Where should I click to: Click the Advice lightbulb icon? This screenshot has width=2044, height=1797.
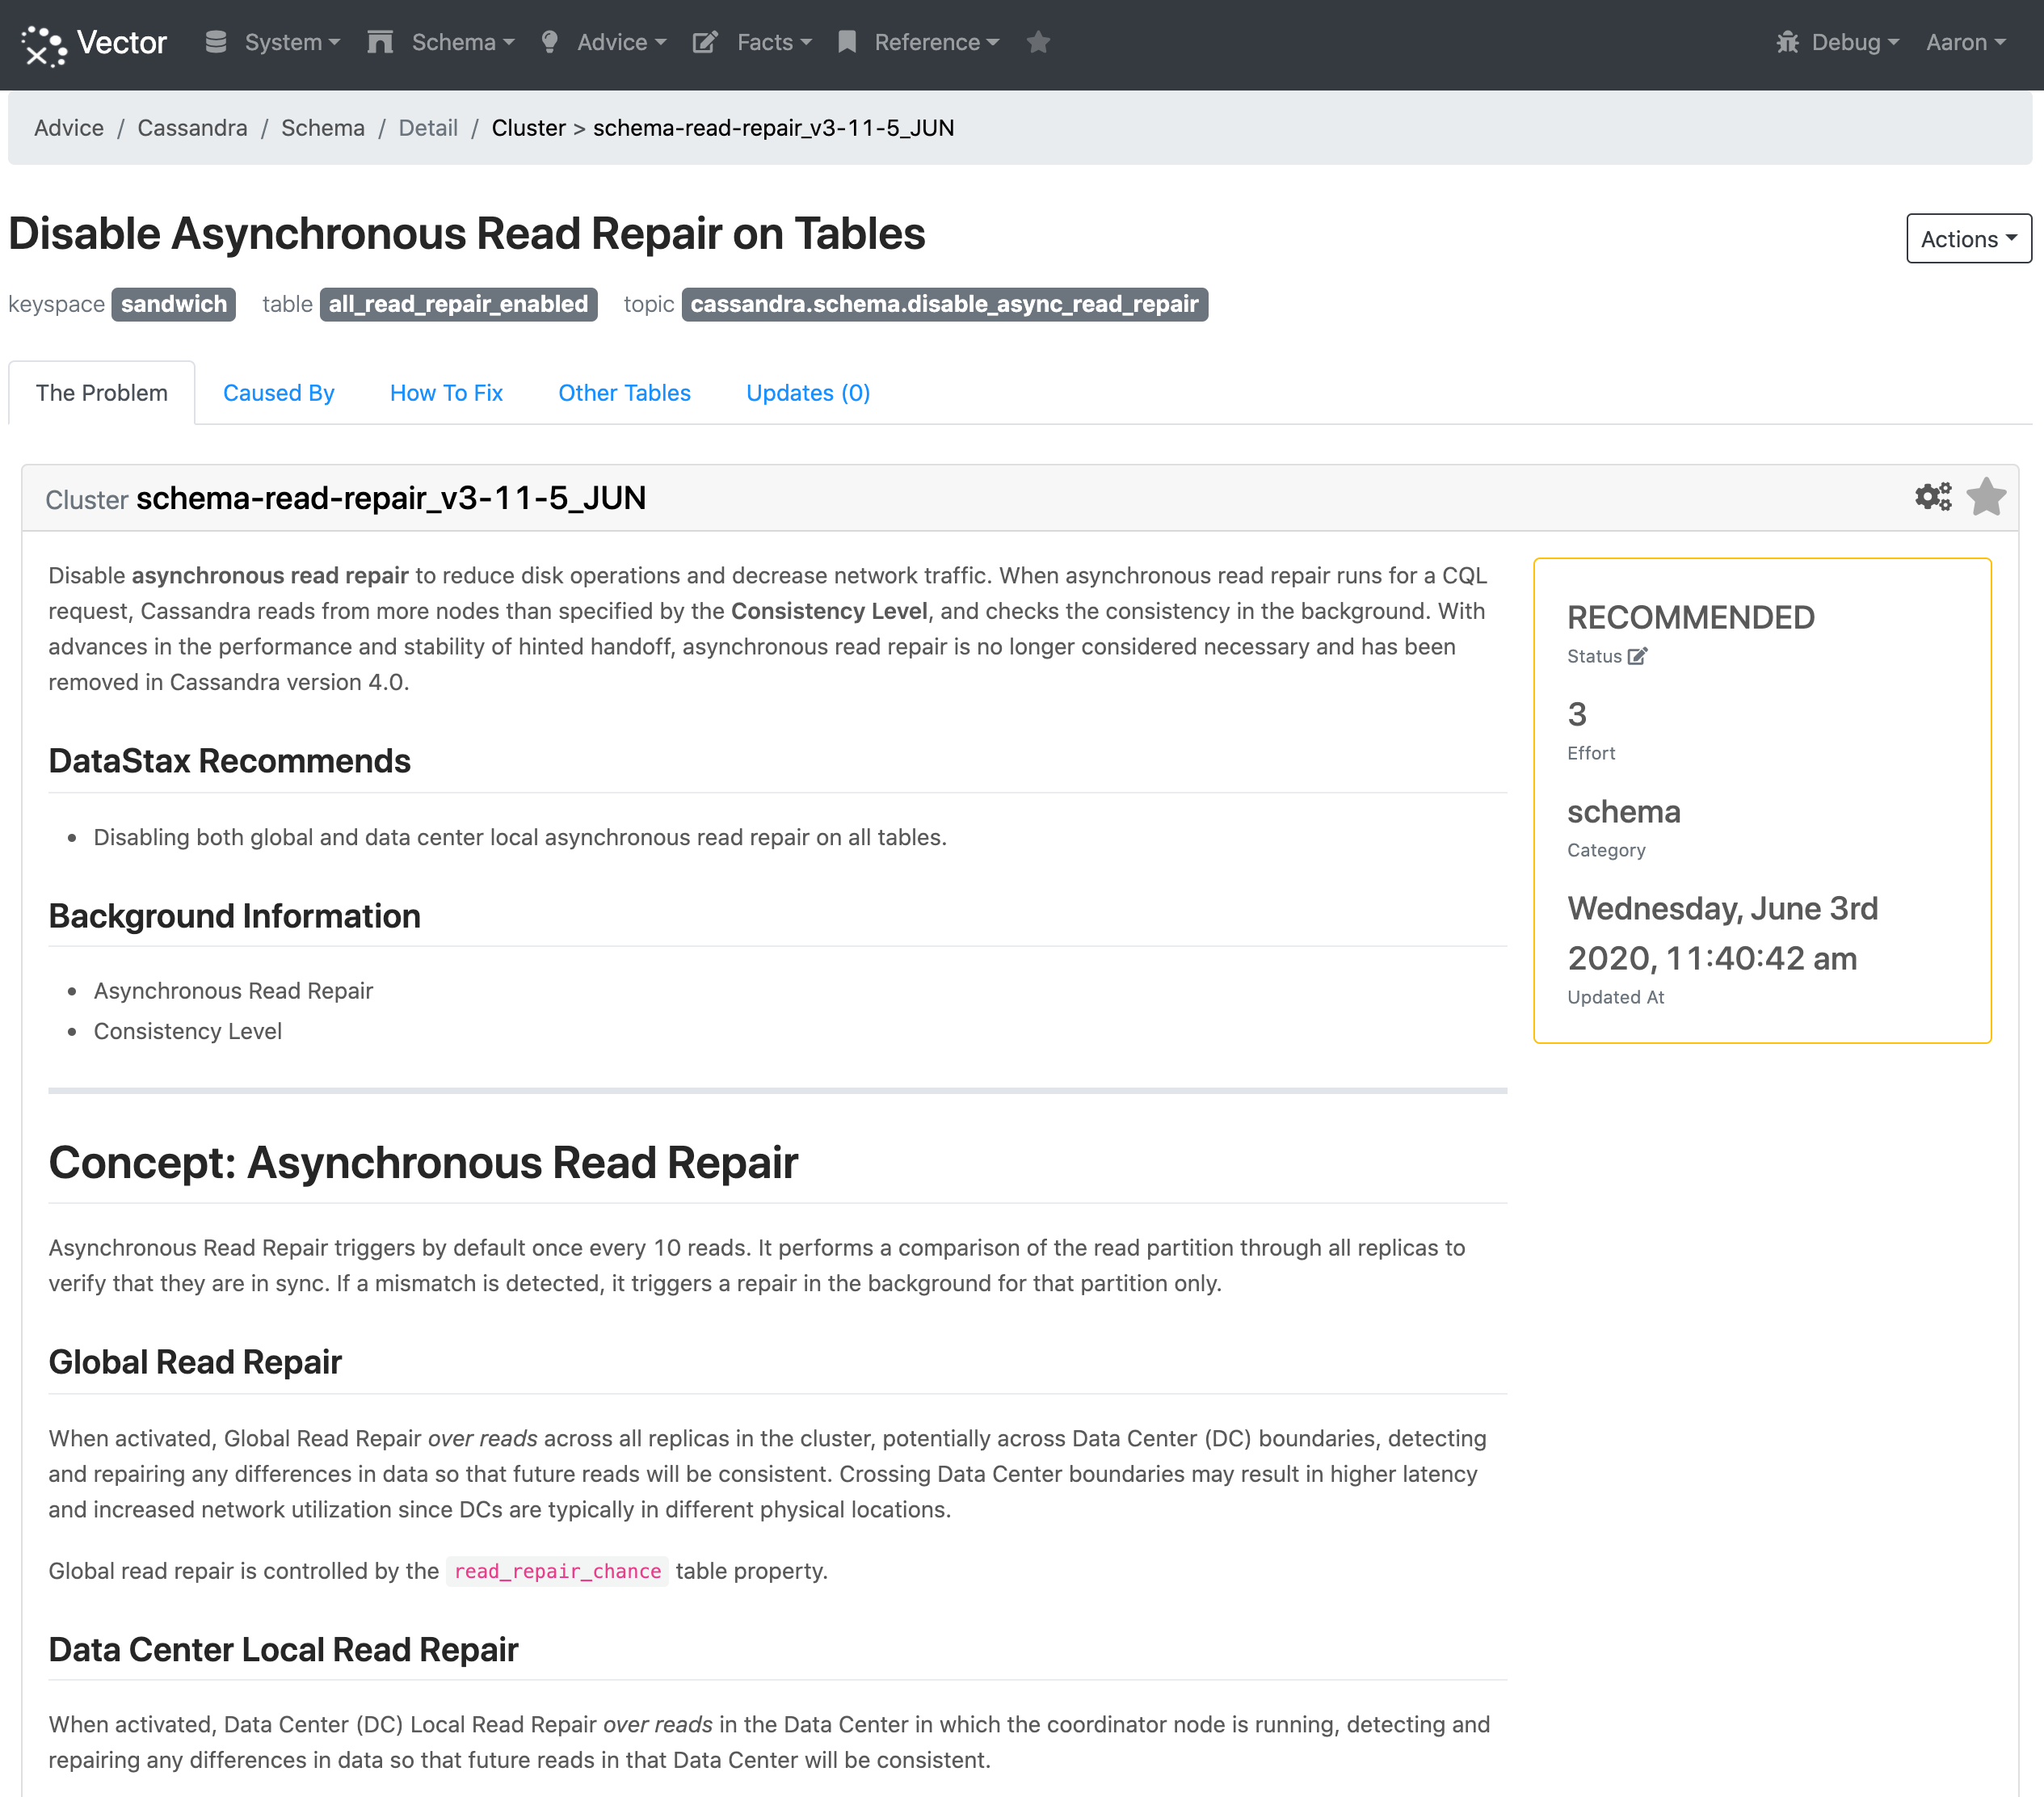pos(549,42)
